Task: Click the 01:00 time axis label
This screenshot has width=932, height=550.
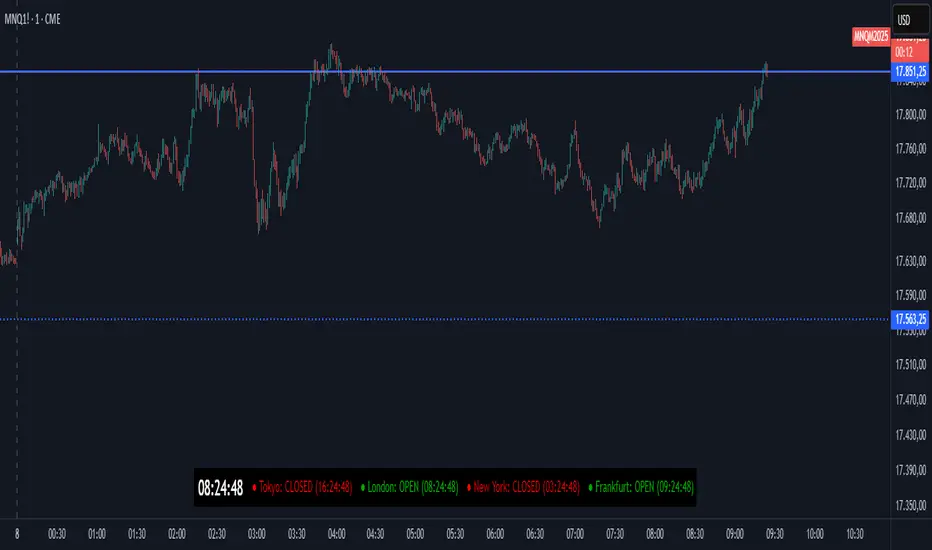Action: coord(97,534)
